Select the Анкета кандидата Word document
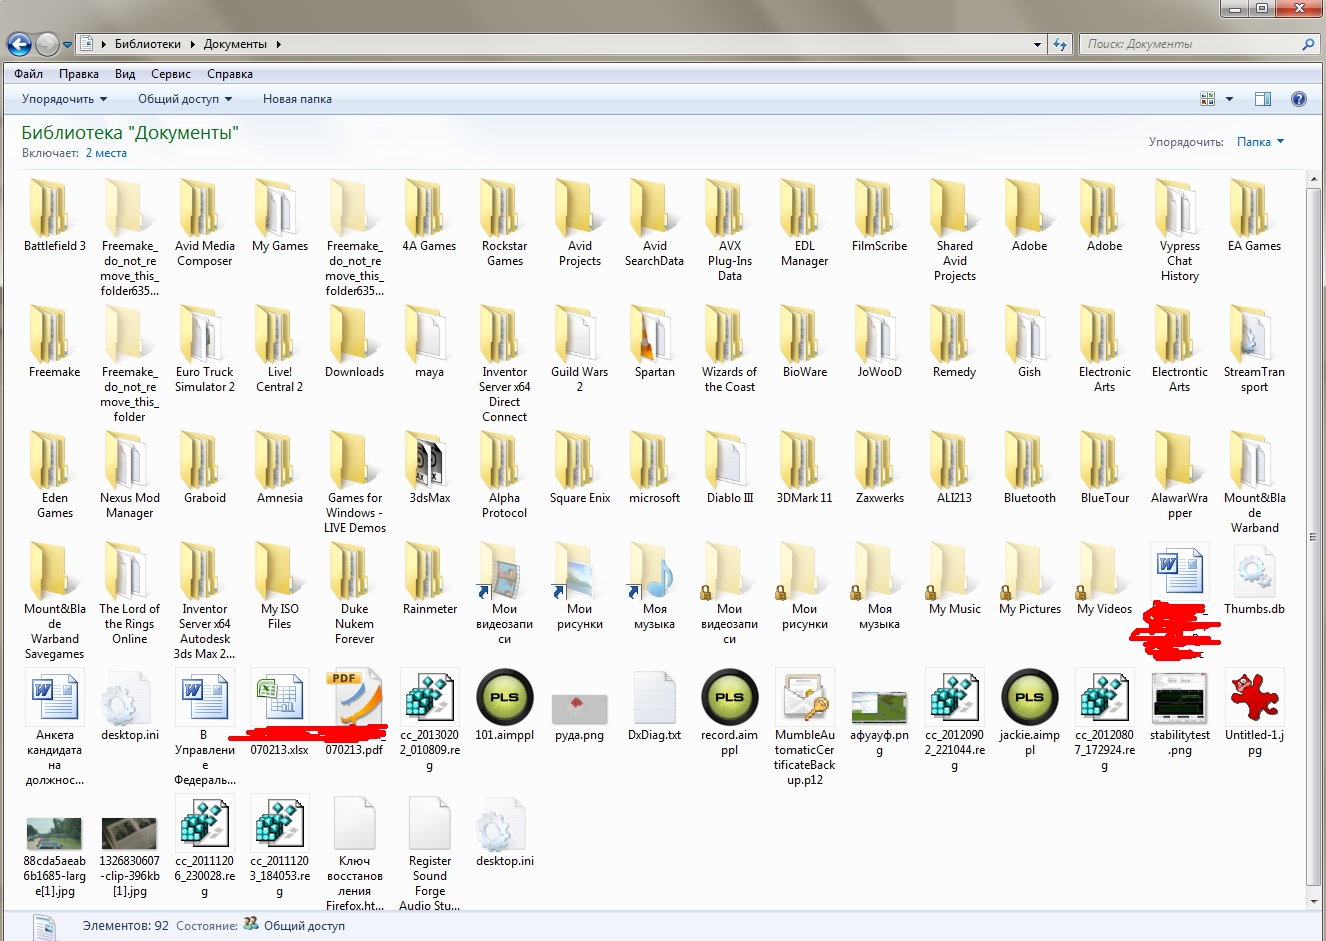 (55, 727)
